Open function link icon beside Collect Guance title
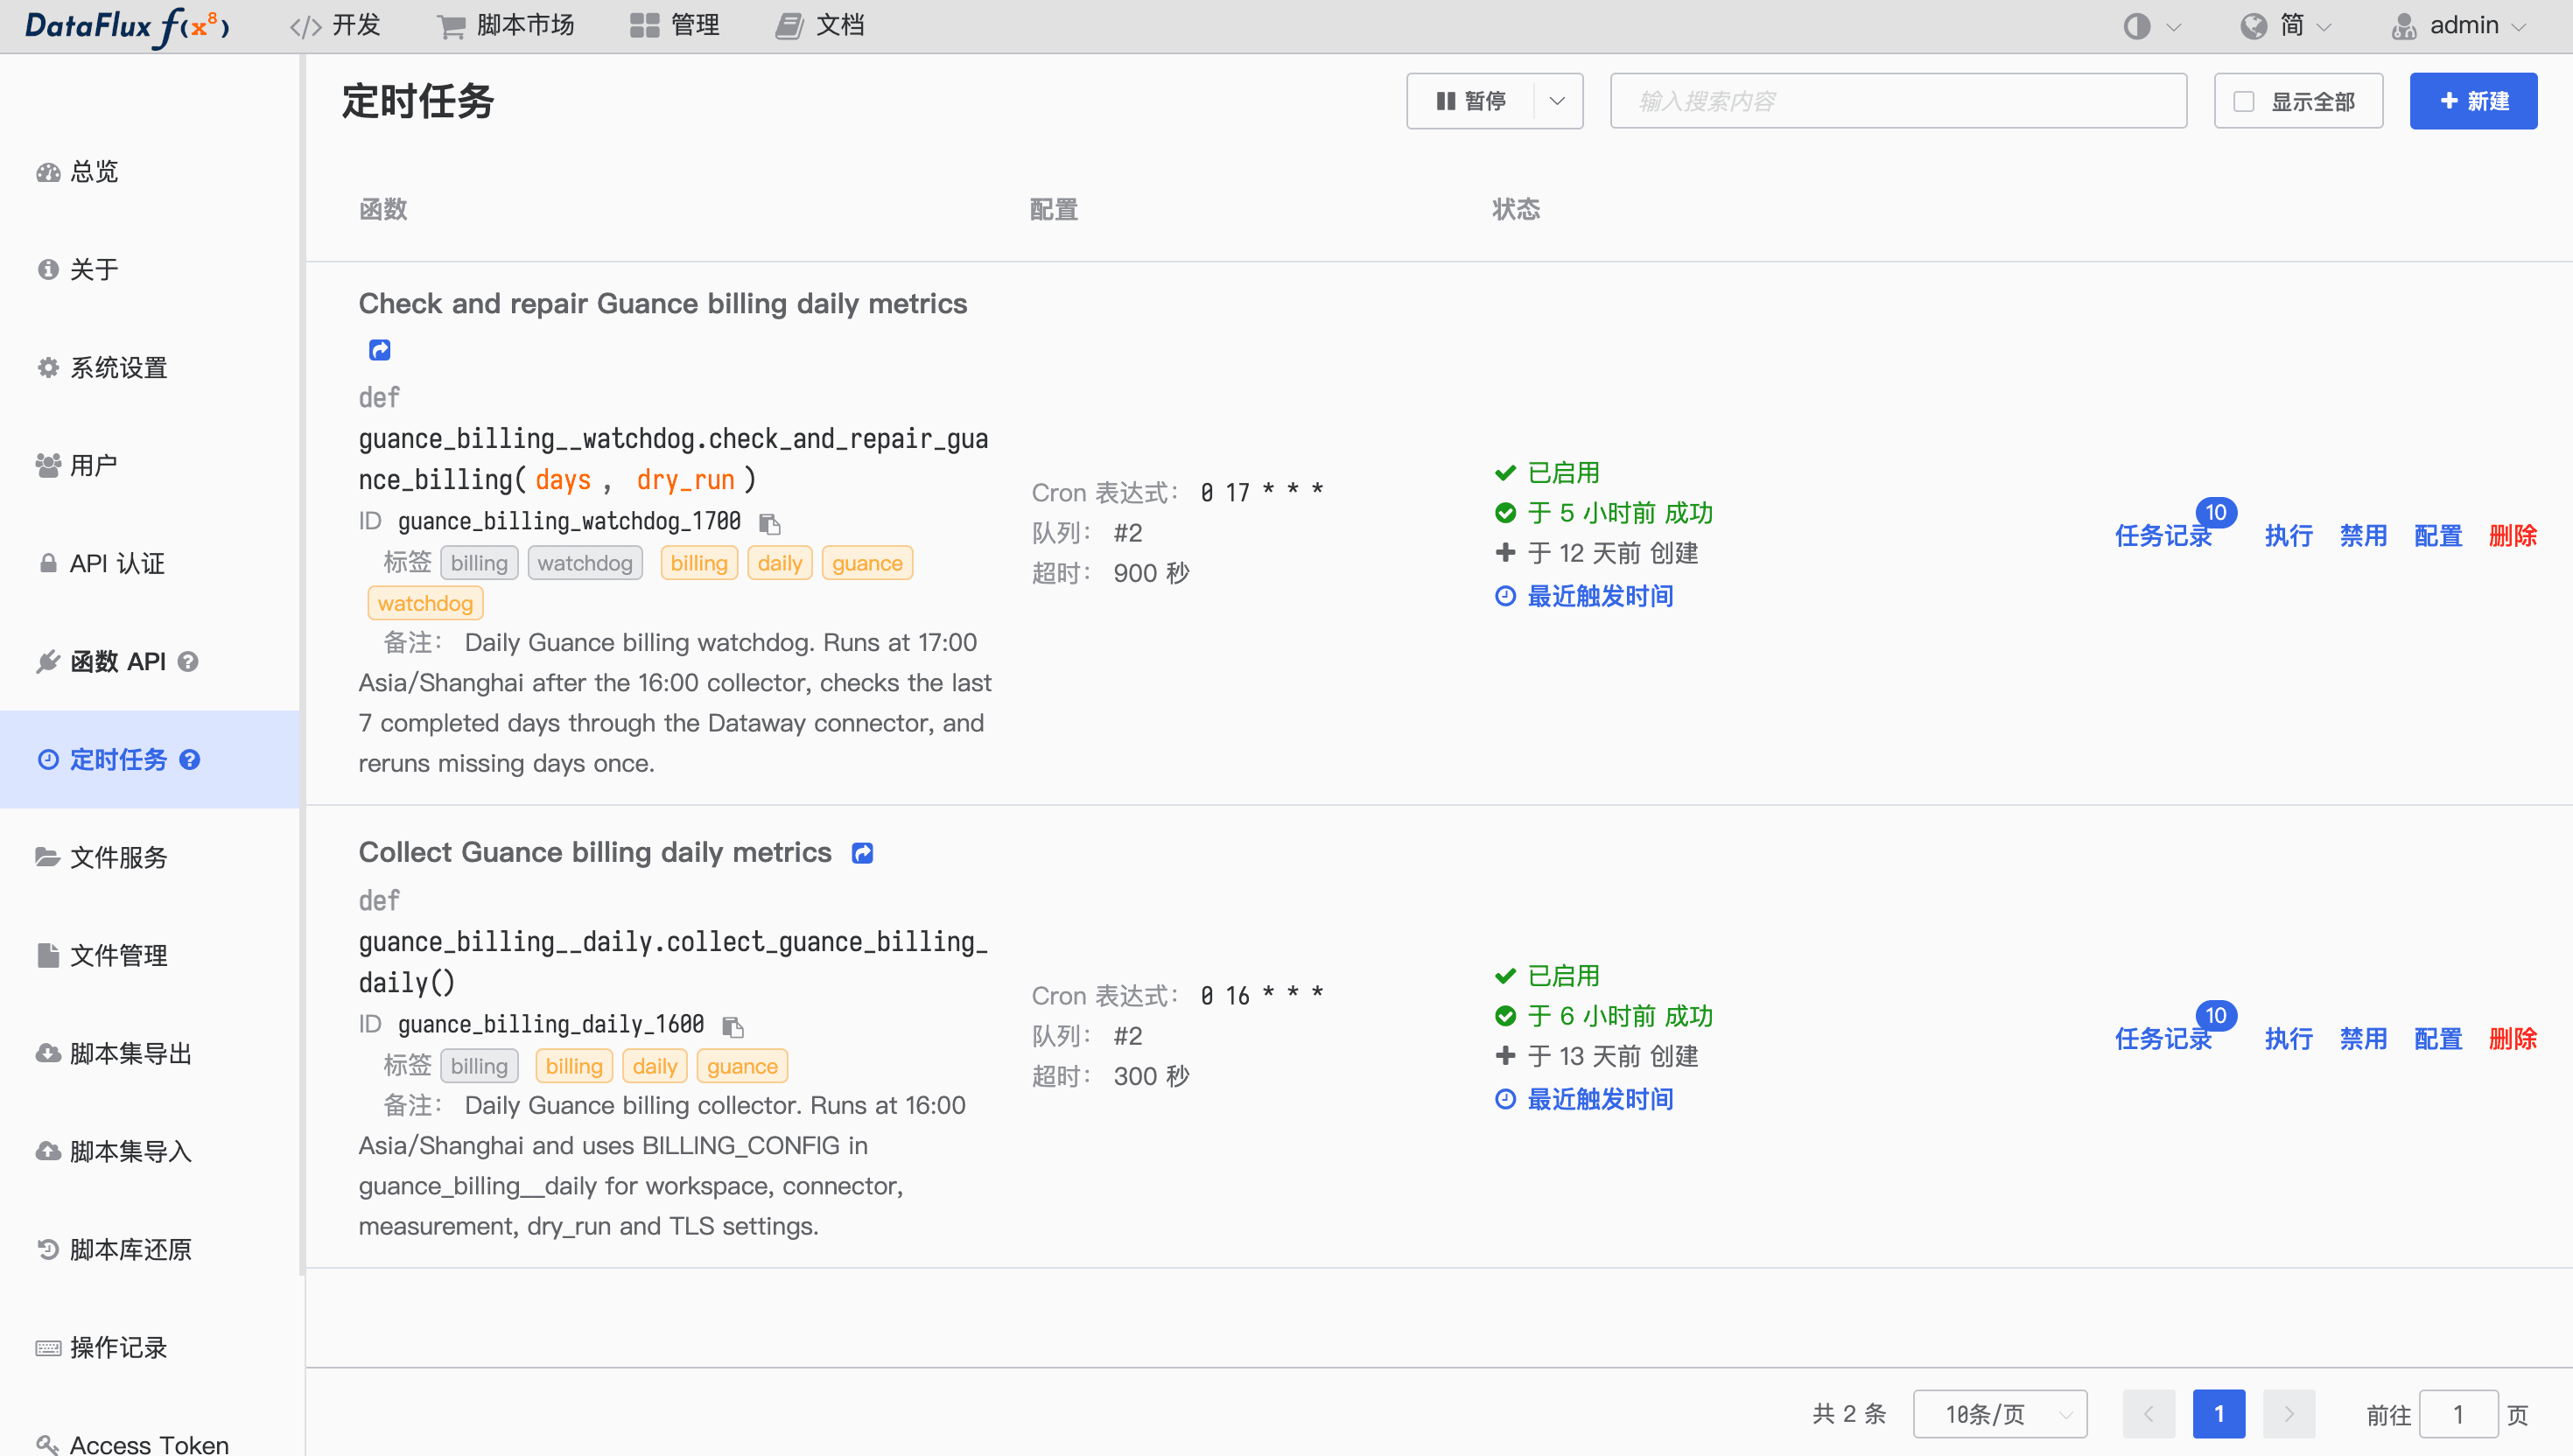The height and width of the screenshot is (1456, 2573). pyautogui.click(x=862, y=853)
